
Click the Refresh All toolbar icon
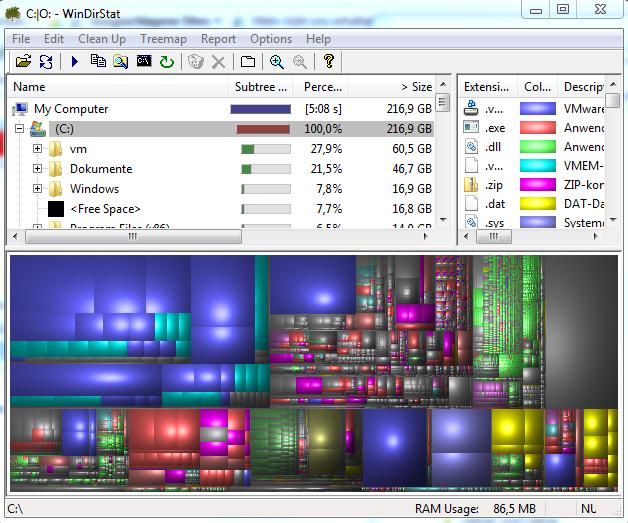click(x=46, y=62)
